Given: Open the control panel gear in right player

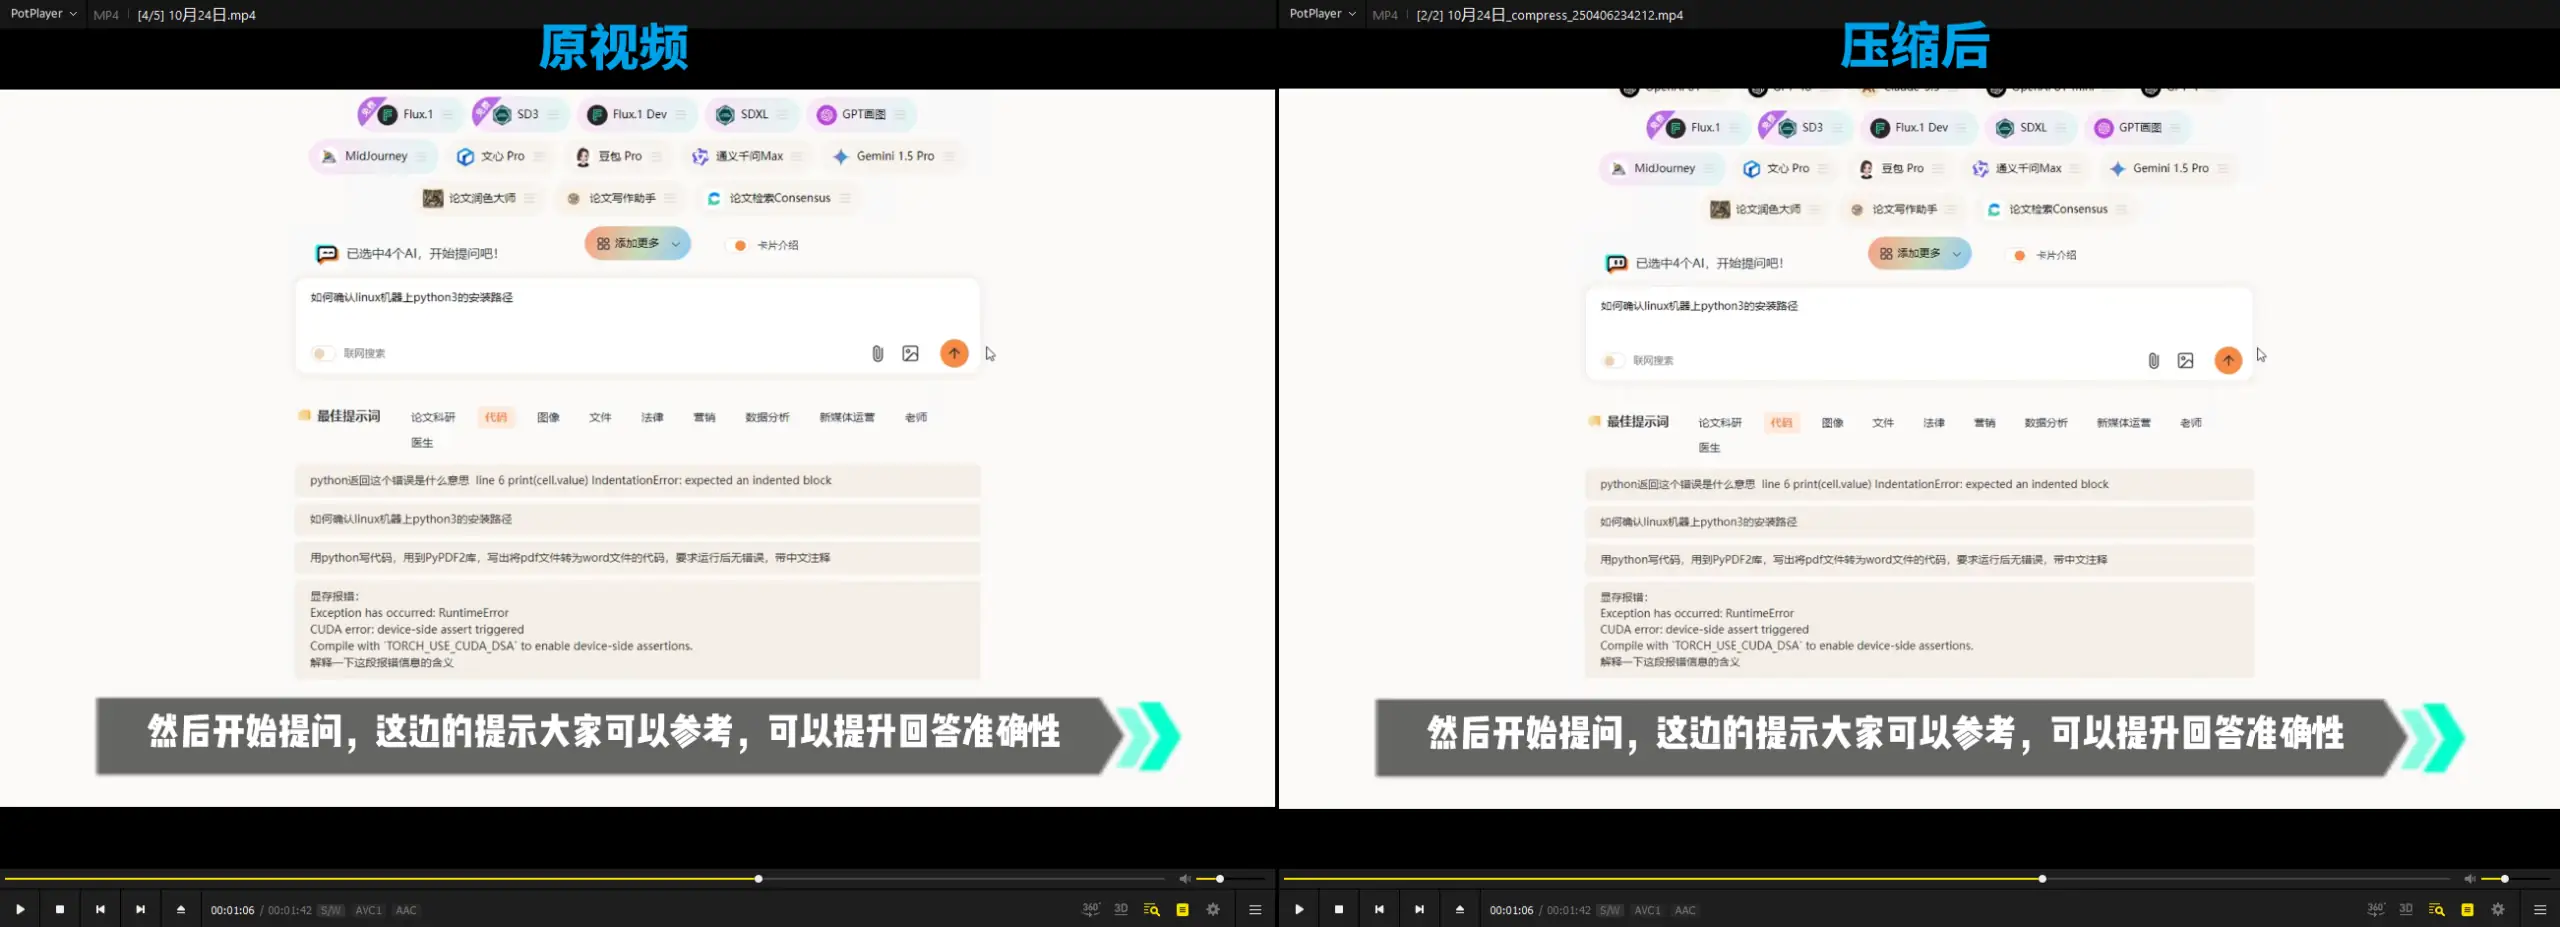Looking at the screenshot, I should 2498,909.
